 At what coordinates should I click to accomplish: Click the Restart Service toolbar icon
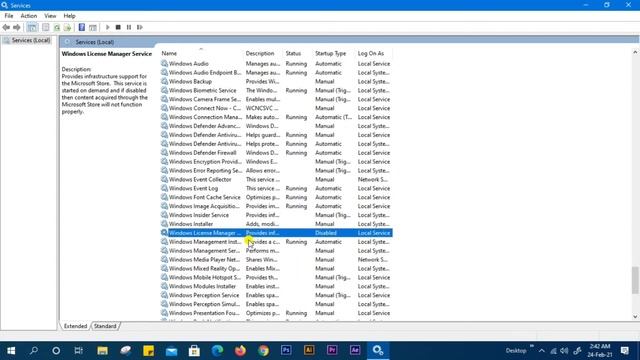140,27
